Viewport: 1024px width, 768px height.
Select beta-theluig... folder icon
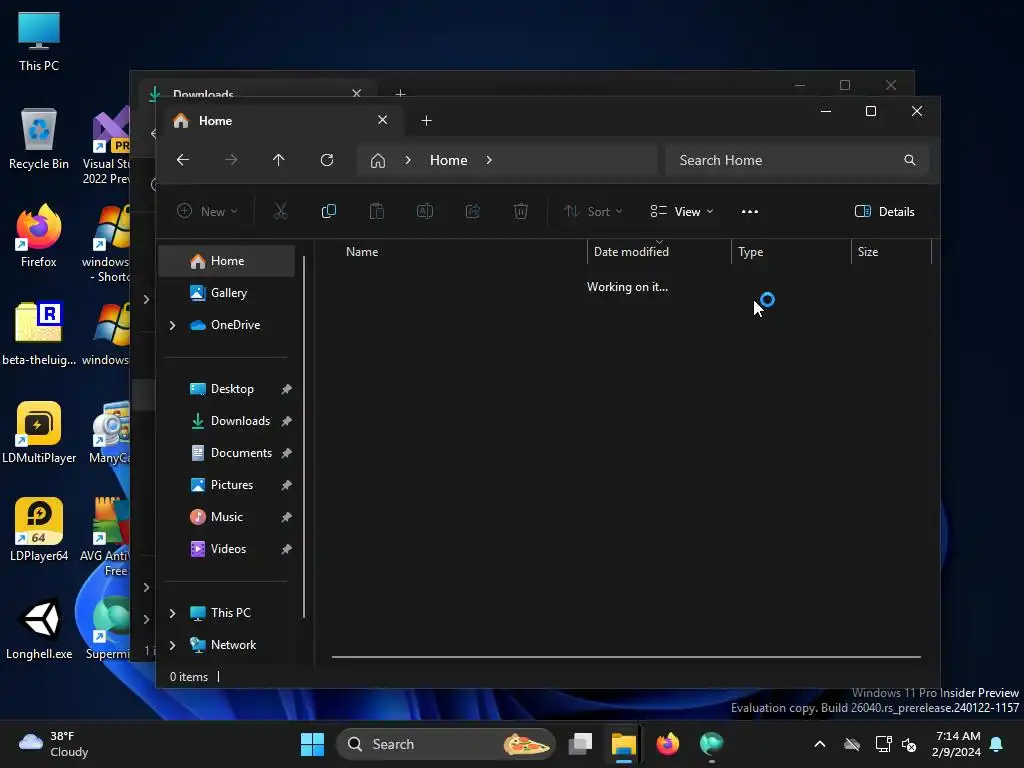[39, 334]
